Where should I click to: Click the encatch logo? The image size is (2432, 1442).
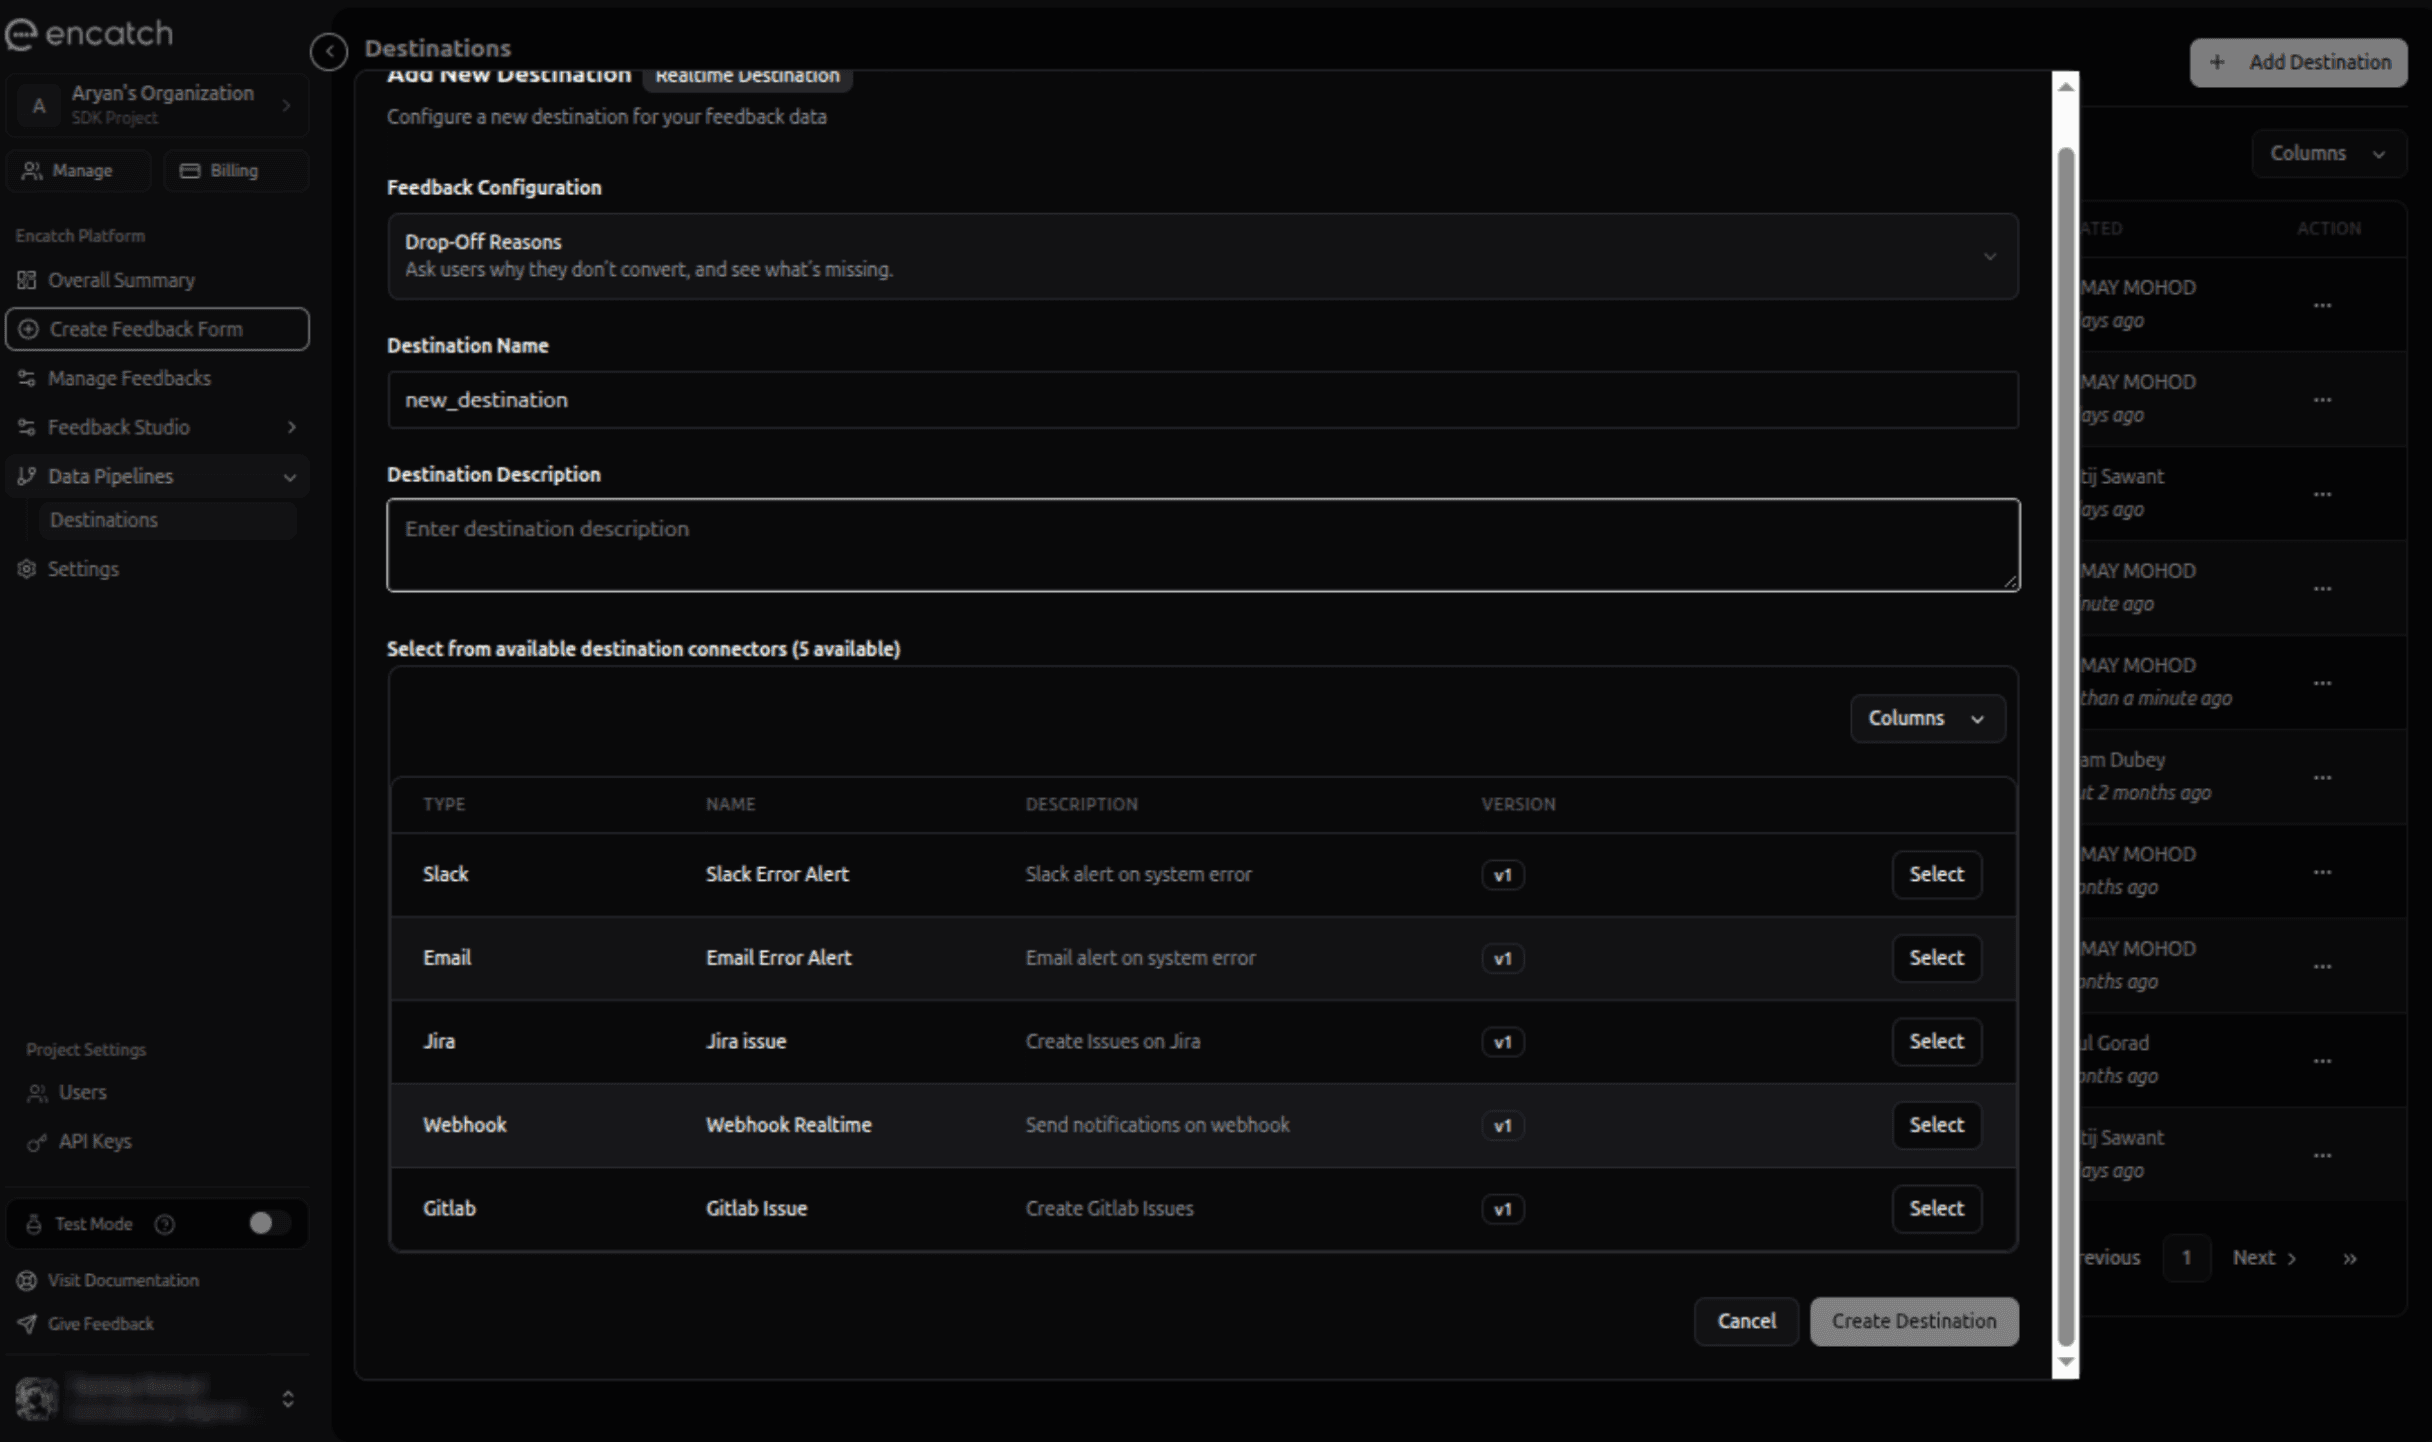(x=89, y=33)
